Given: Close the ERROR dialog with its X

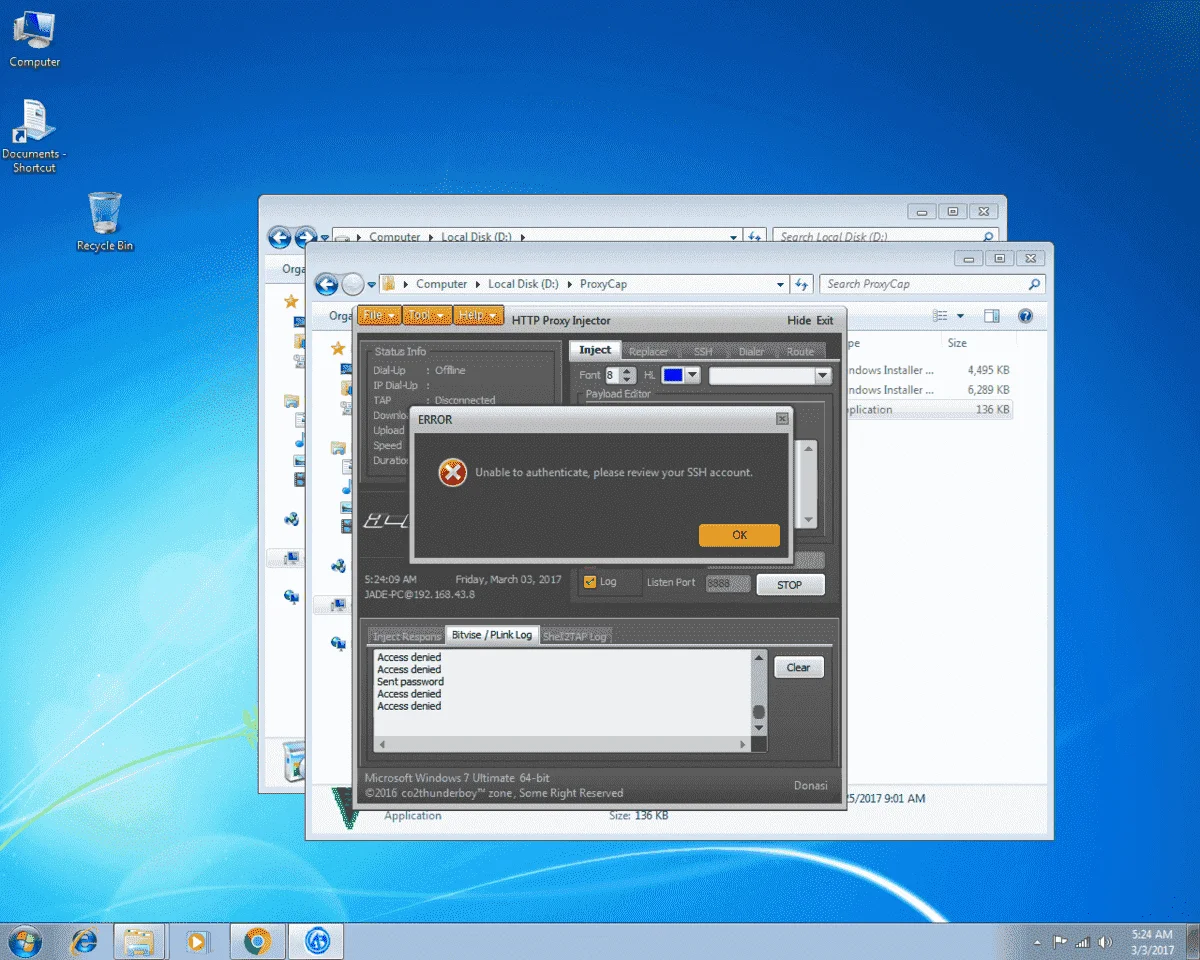Looking at the screenshot, I should click(782, 419).
